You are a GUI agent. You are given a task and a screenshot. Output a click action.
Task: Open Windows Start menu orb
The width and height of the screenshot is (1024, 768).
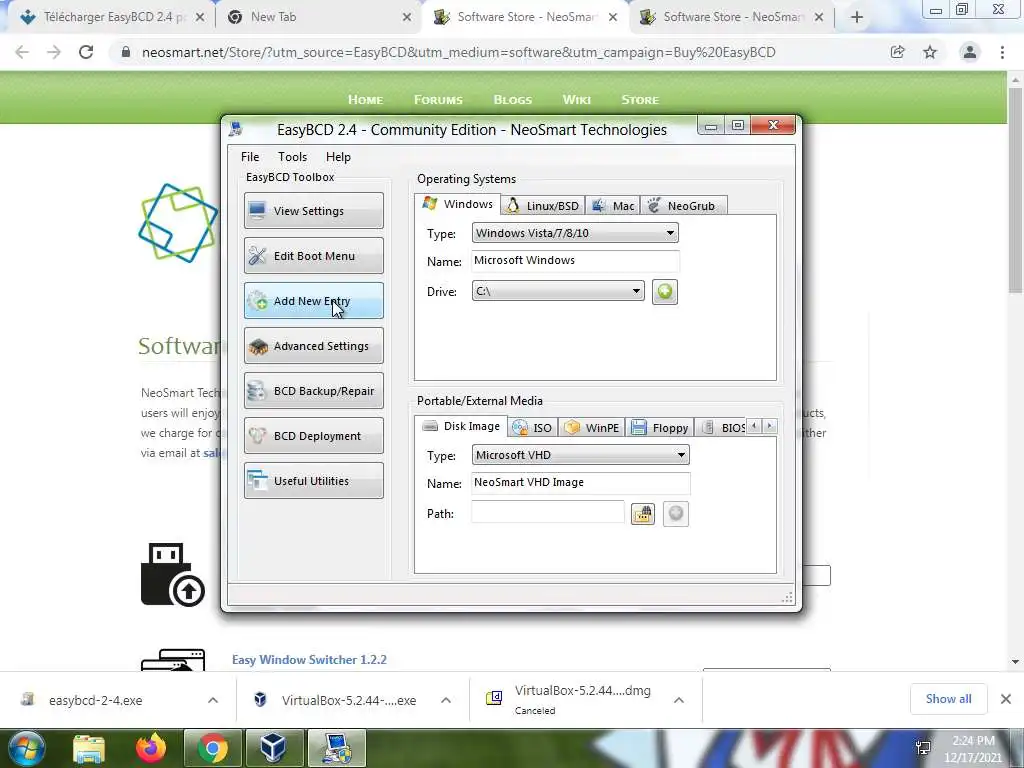(26, 748)
